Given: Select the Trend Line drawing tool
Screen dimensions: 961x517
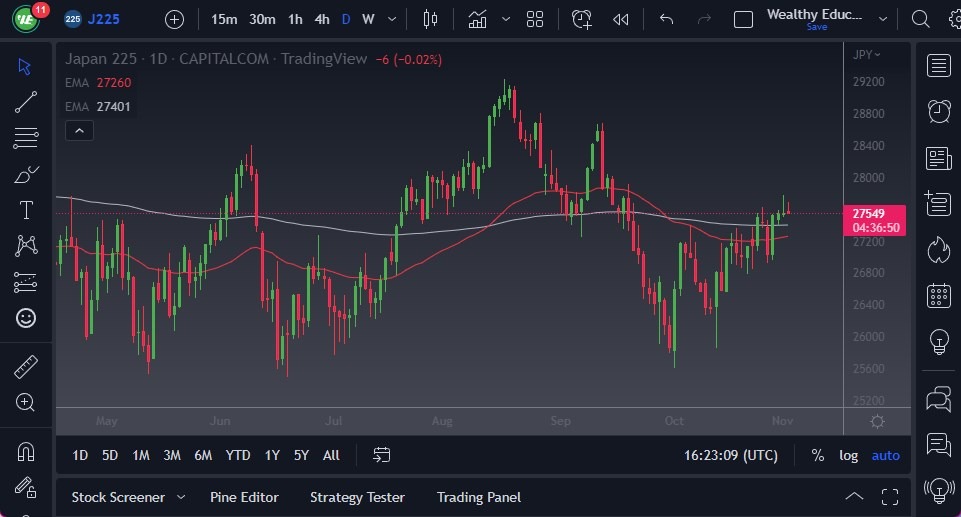Looking at the screenshot, I should pyautogui.click(x=26, y=101).
